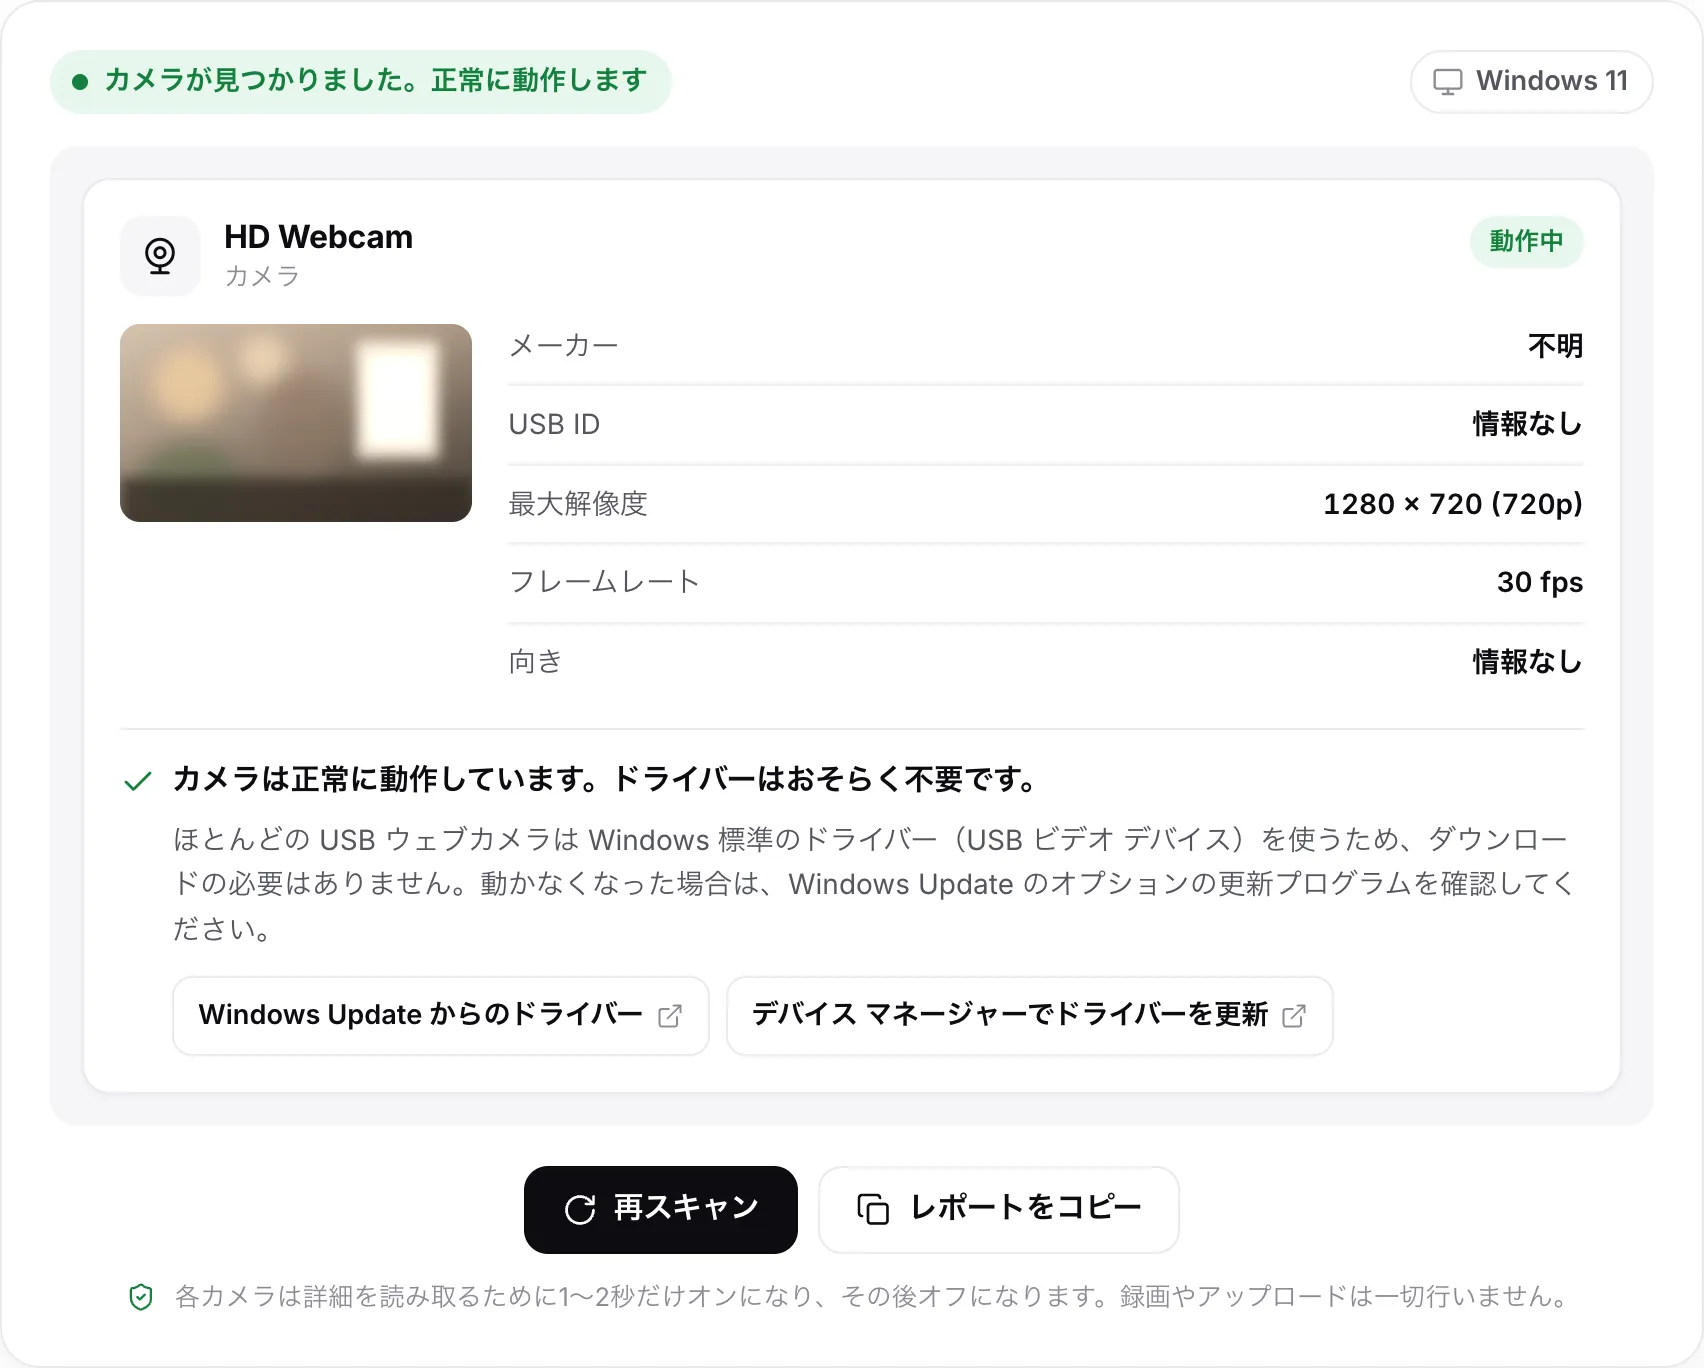Open デバイス マネージャーでドライバーを更新
Viewport: 1704px width, 1368px height.
[x=1030, y=1016]
